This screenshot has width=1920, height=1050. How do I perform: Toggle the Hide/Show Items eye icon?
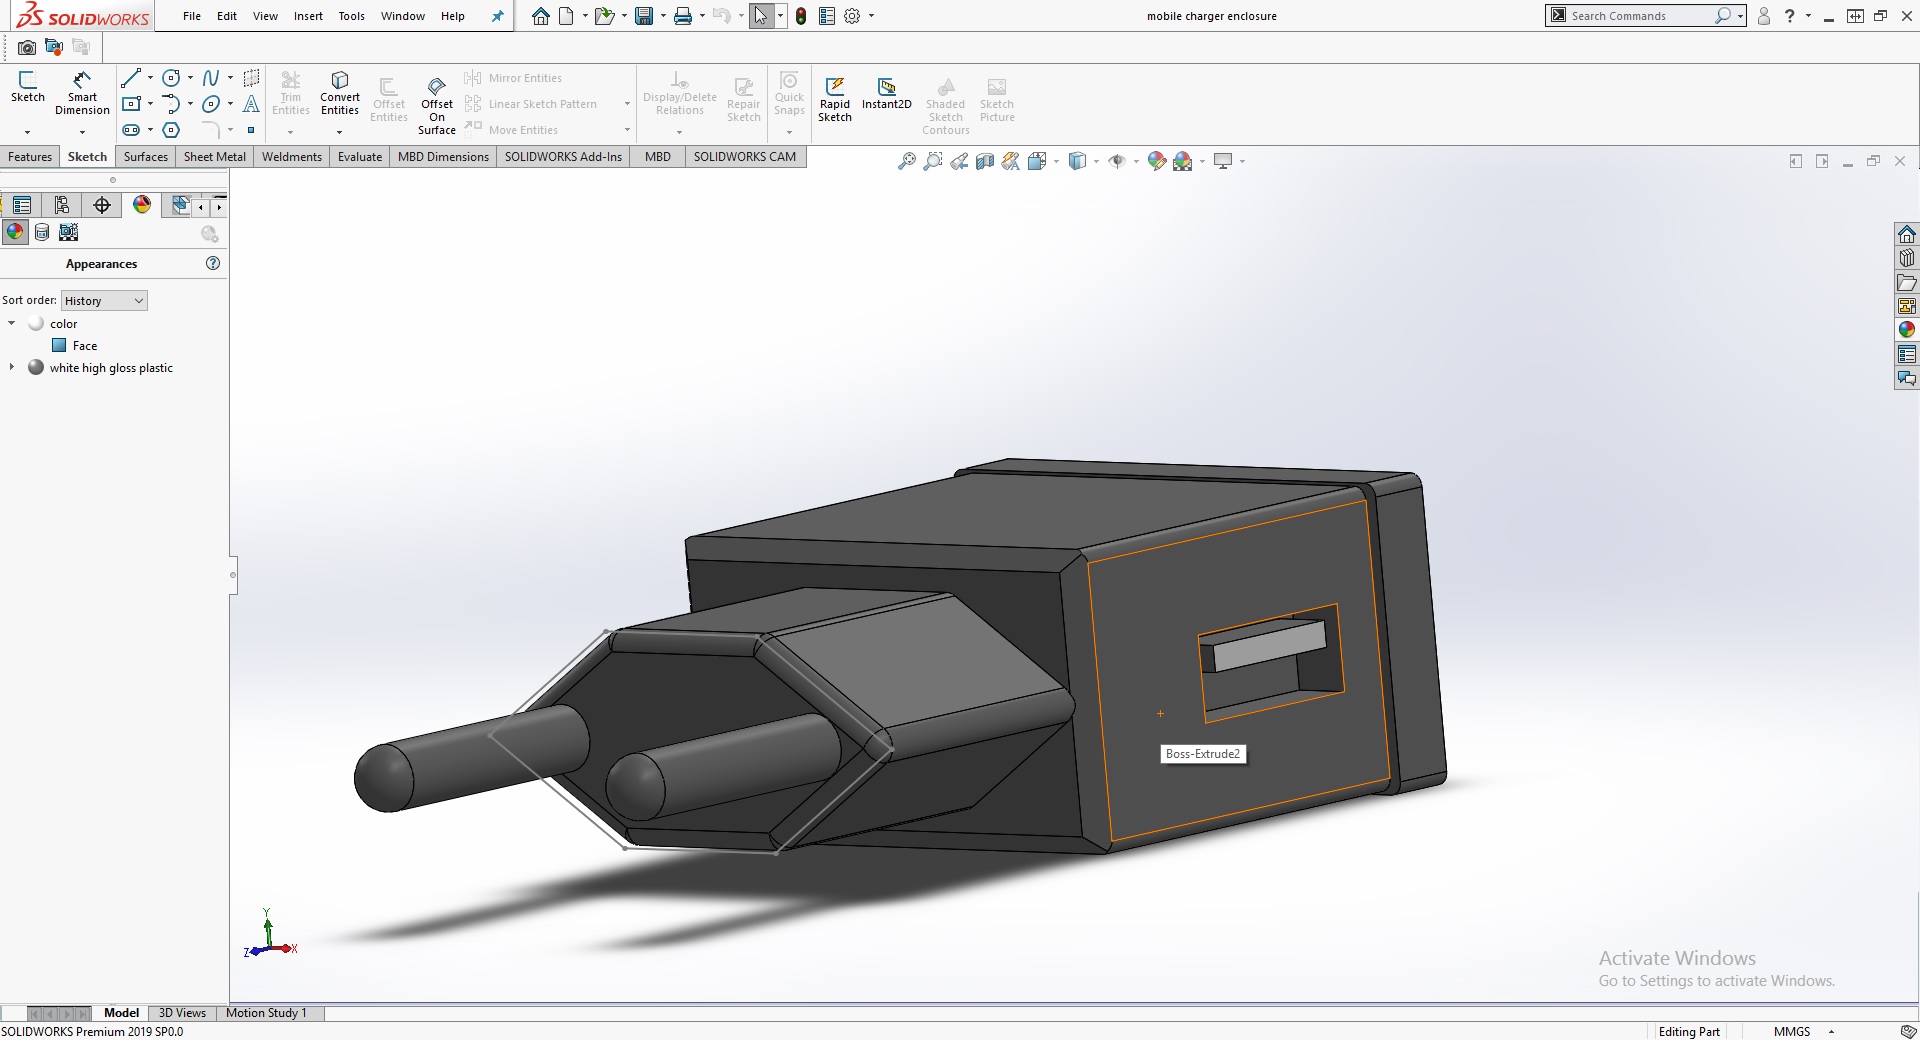click(x=1117, y=161)
